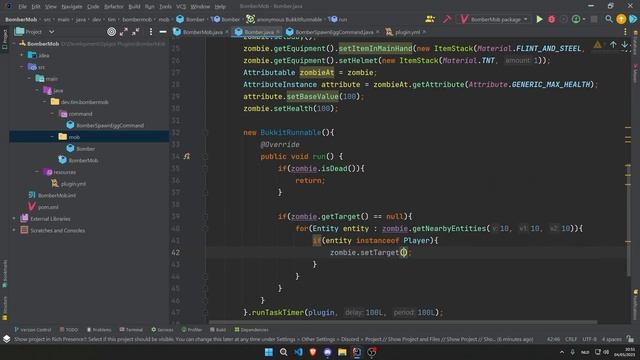Open the Refactor menu

coord(113,7)
